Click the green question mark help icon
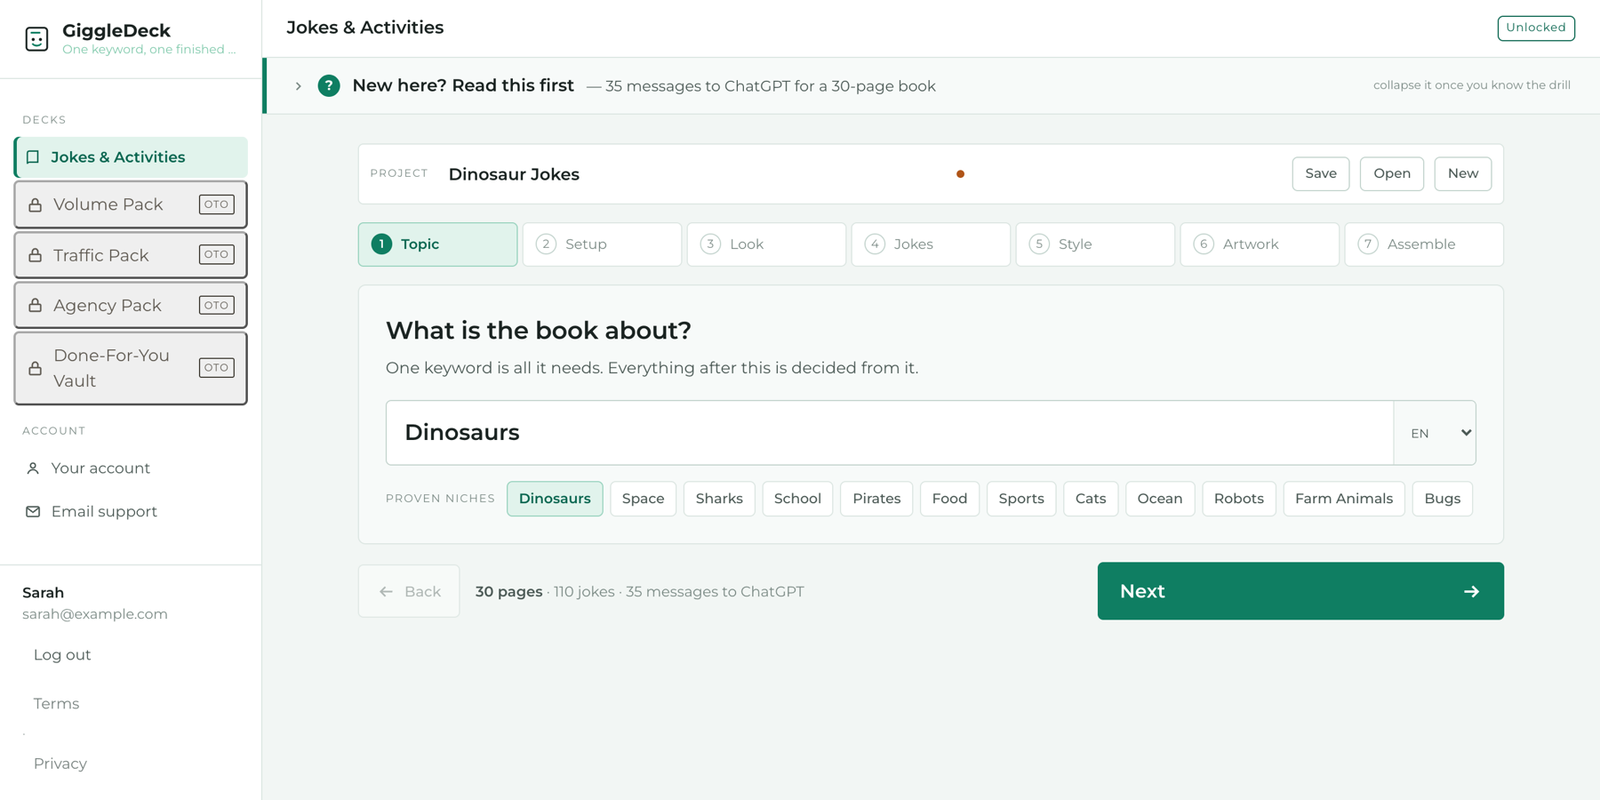The height and width of the screenshot is (800, 1600). point(329,86)
